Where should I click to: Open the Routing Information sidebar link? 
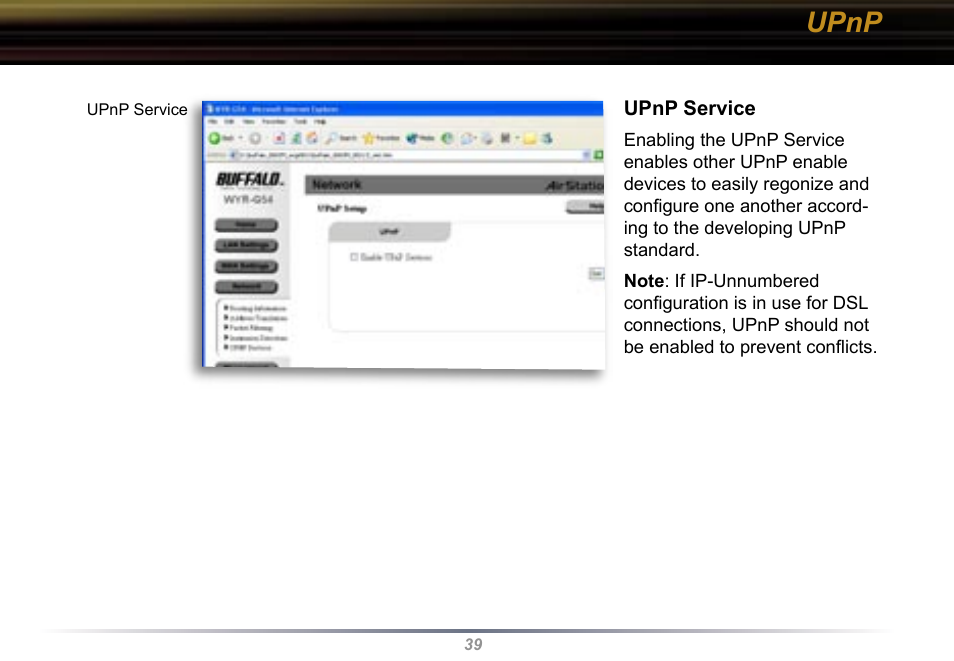(x=257, y=308)
